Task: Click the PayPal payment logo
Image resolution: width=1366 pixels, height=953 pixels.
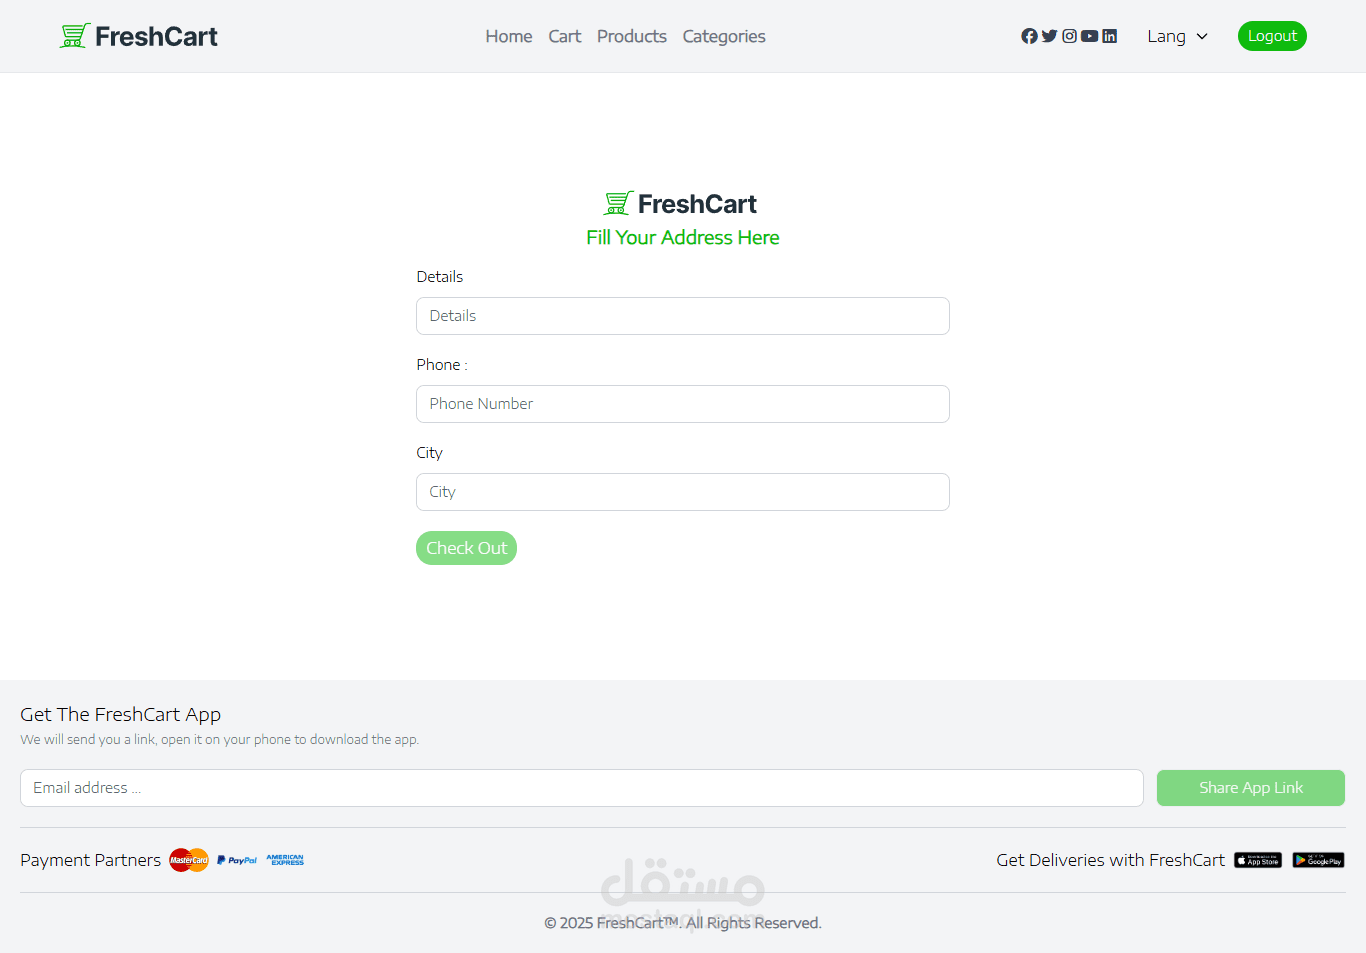Action: (x=237, y=860)
